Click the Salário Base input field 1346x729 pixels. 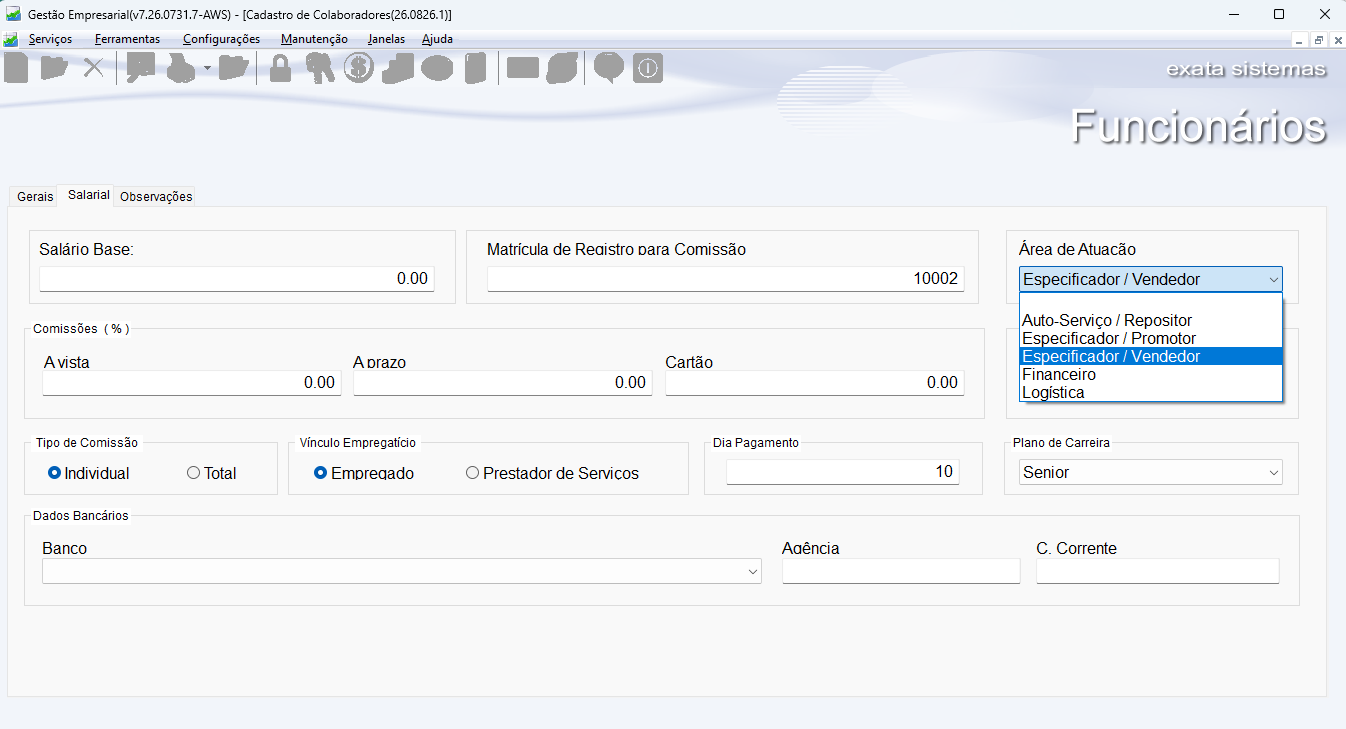[x=237, y=279]
